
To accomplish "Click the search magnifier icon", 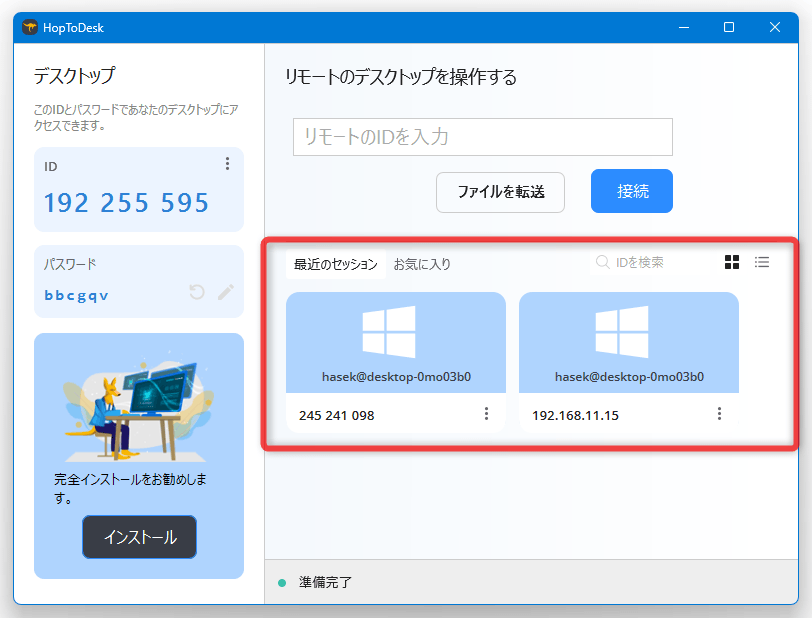I will click(x=602, y=262).
